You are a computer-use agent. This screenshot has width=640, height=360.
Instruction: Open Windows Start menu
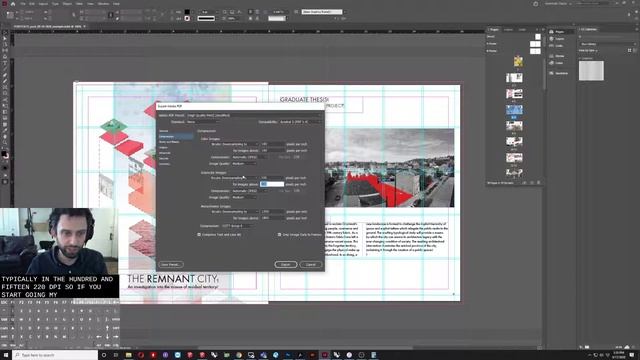(x=5, y=355)
